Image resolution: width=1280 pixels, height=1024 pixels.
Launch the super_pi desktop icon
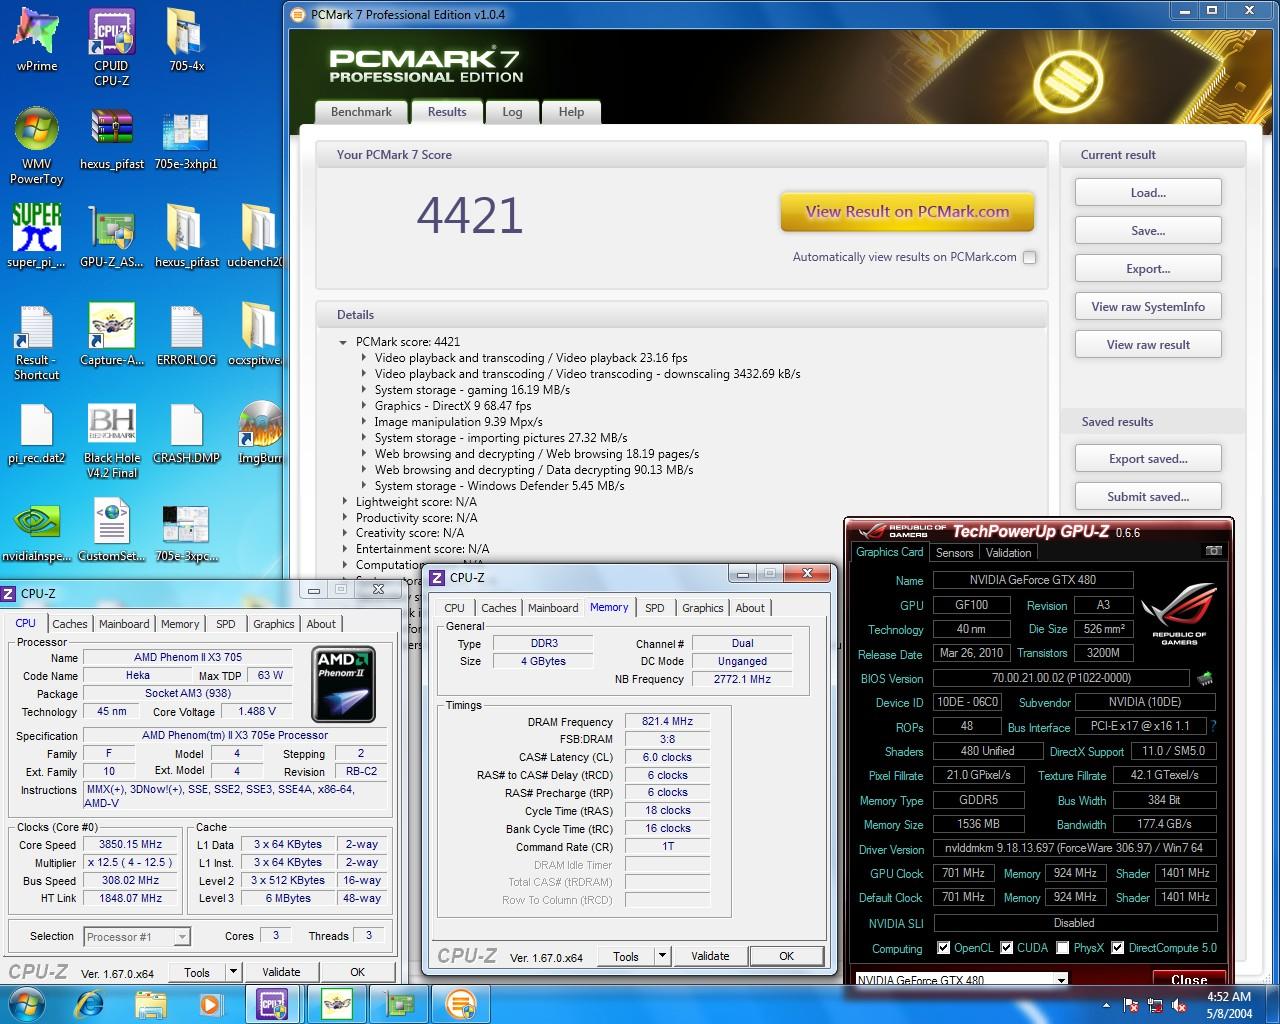(x=36, y=236)
